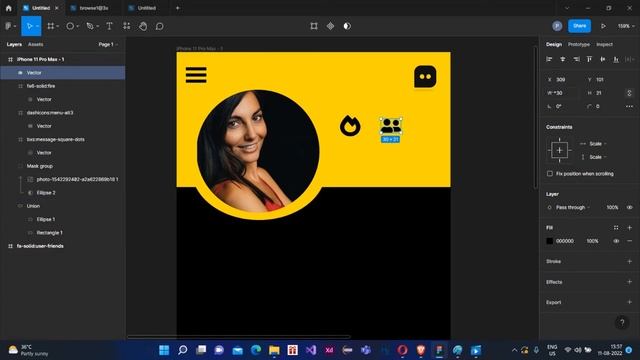640x360 pixels.
Task: Click Align top icon
Action: point(589,59)
